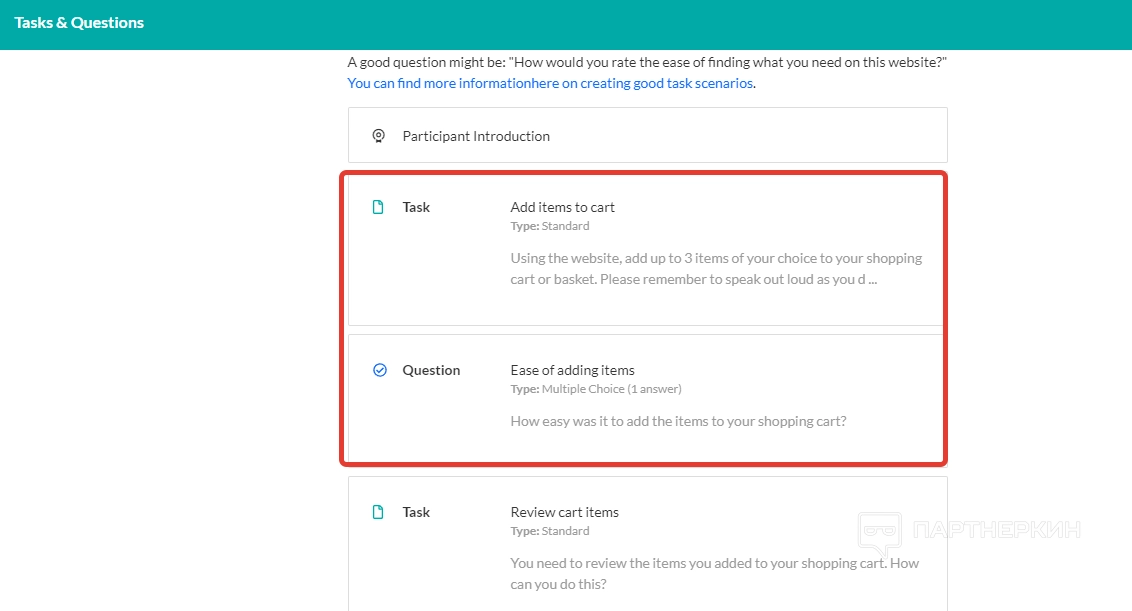This screenshot has width=1132, height=611.
Task: Click the webcam icon beside Participant Introduction
Action: [x=378, y=136]
